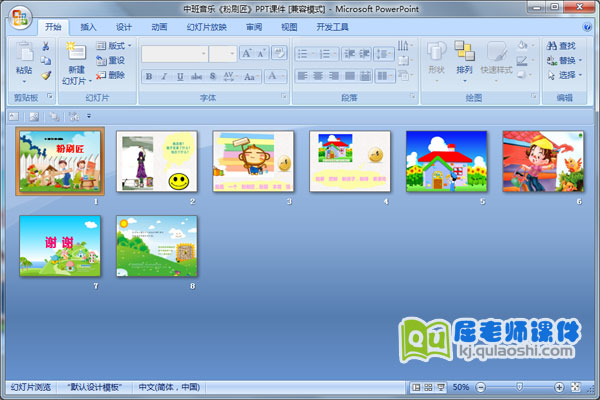
Task: Click the zoom slider handle
Action: [x=519, y=387]
